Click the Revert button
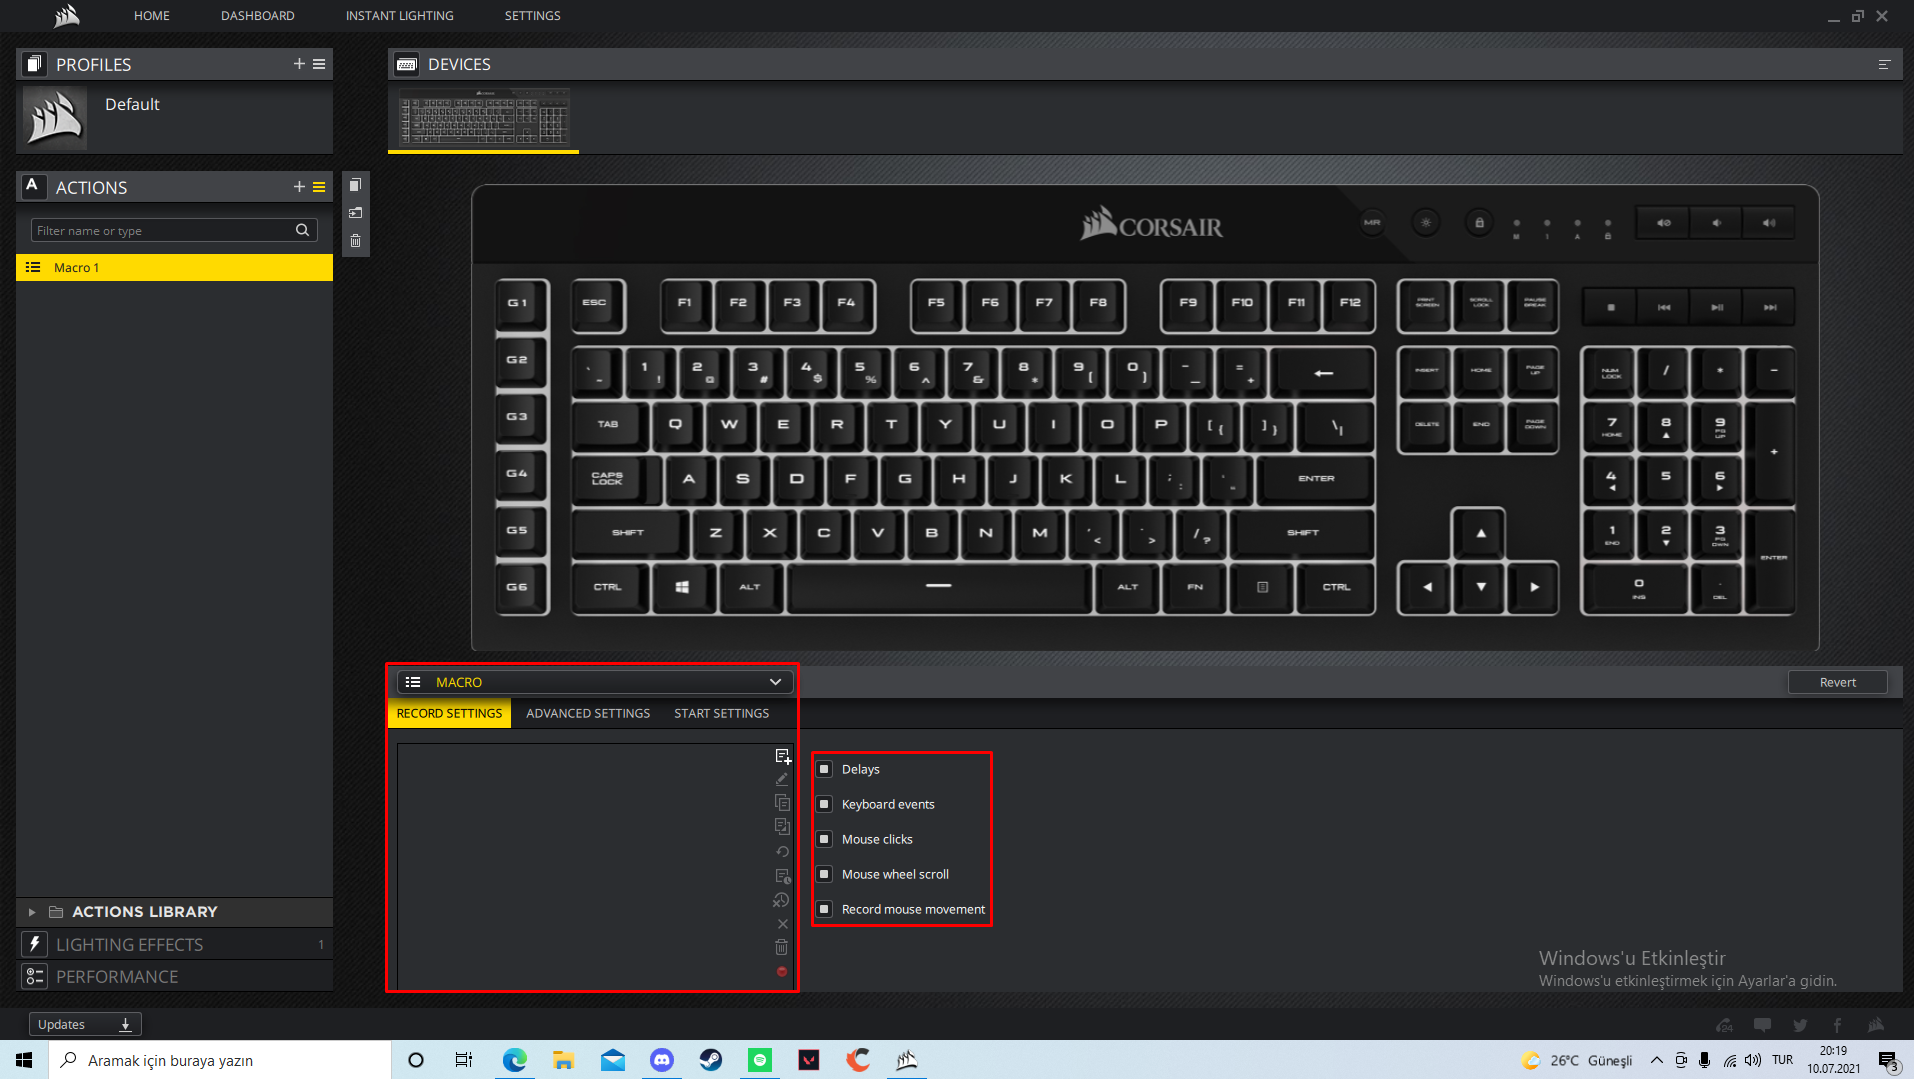 click(1837, 682)
